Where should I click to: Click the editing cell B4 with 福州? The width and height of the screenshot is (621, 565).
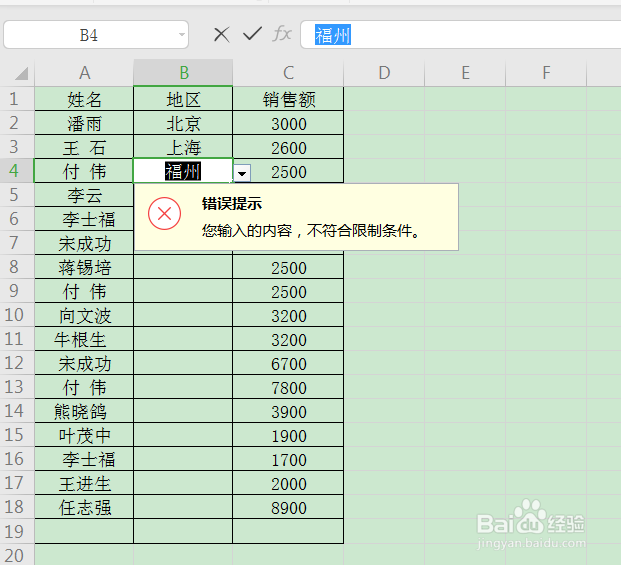pos(183,171)
